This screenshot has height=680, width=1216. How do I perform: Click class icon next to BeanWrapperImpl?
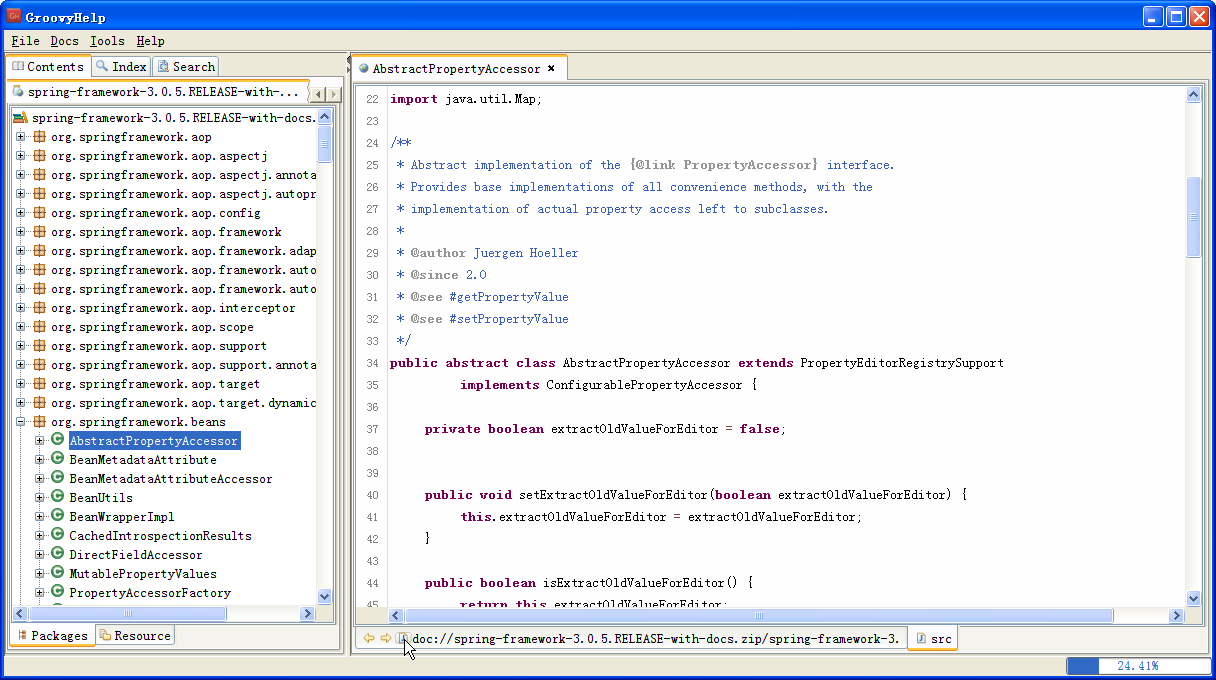pos(58,517)
